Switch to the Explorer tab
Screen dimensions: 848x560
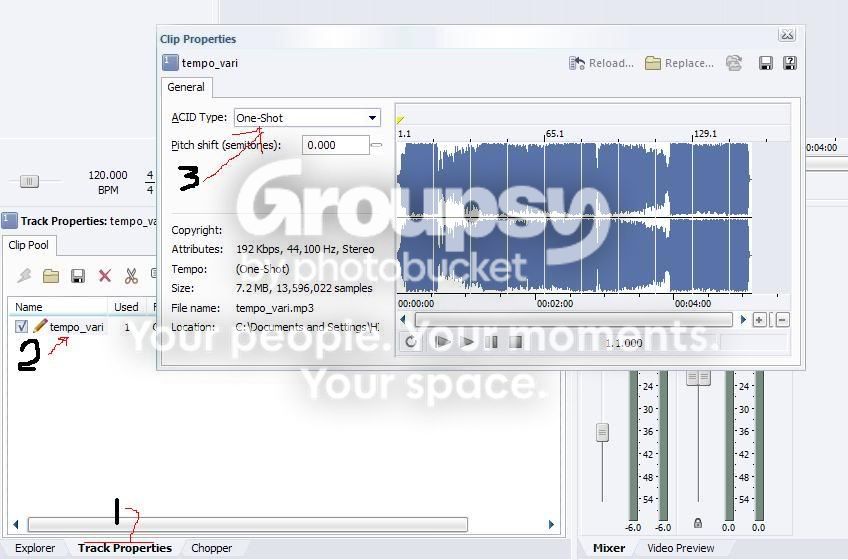tap(35, 548)
